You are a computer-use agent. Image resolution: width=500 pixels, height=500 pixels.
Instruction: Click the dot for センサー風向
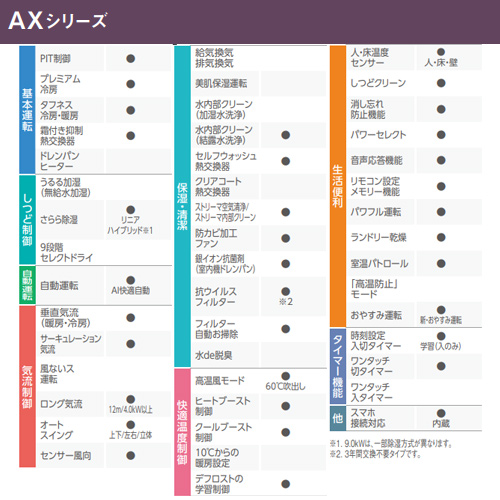(x=131, y=455)
